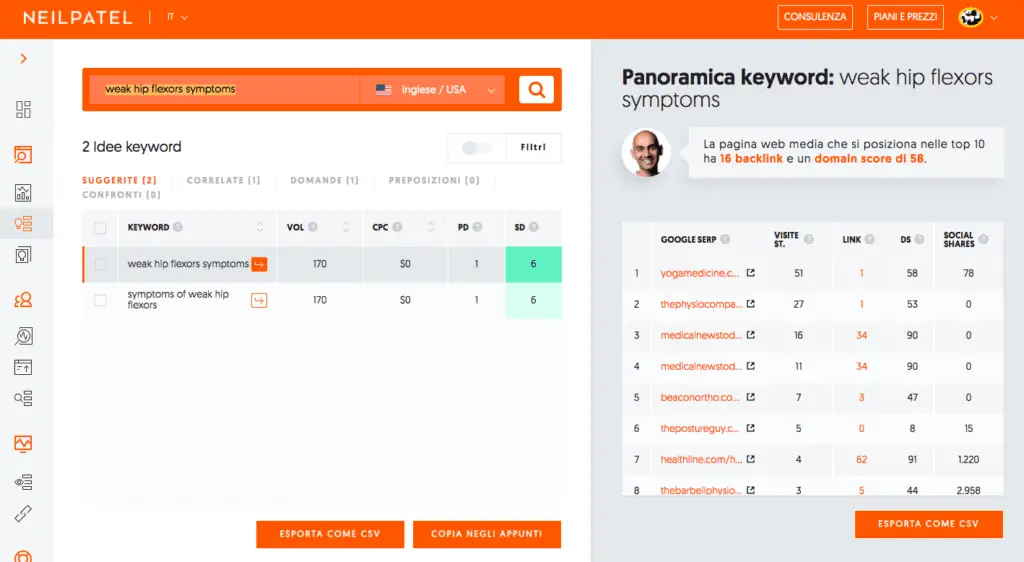Check the box for symptoms of weak hip flexors
Image resolution: width=1024 pixels, height=562 pixels.
pos(100,300)
